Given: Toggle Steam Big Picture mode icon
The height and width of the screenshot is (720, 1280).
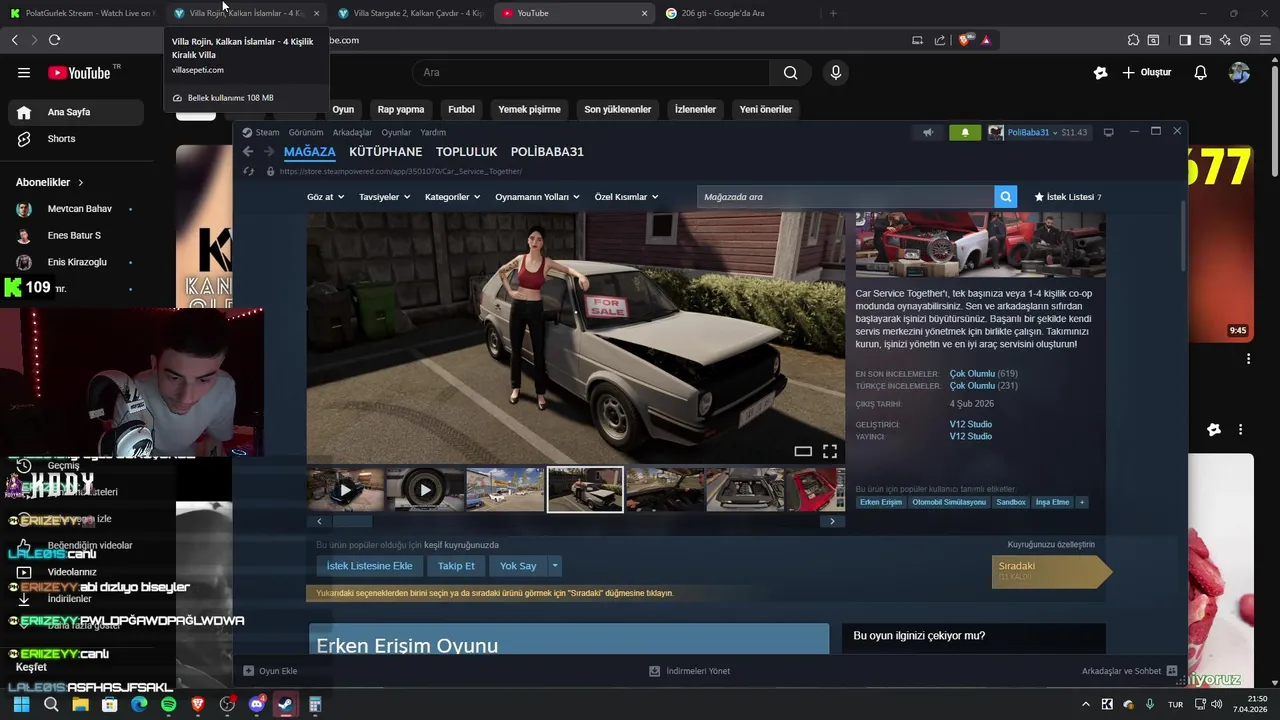Looking at the screenshot, I should click(1108, 132).
